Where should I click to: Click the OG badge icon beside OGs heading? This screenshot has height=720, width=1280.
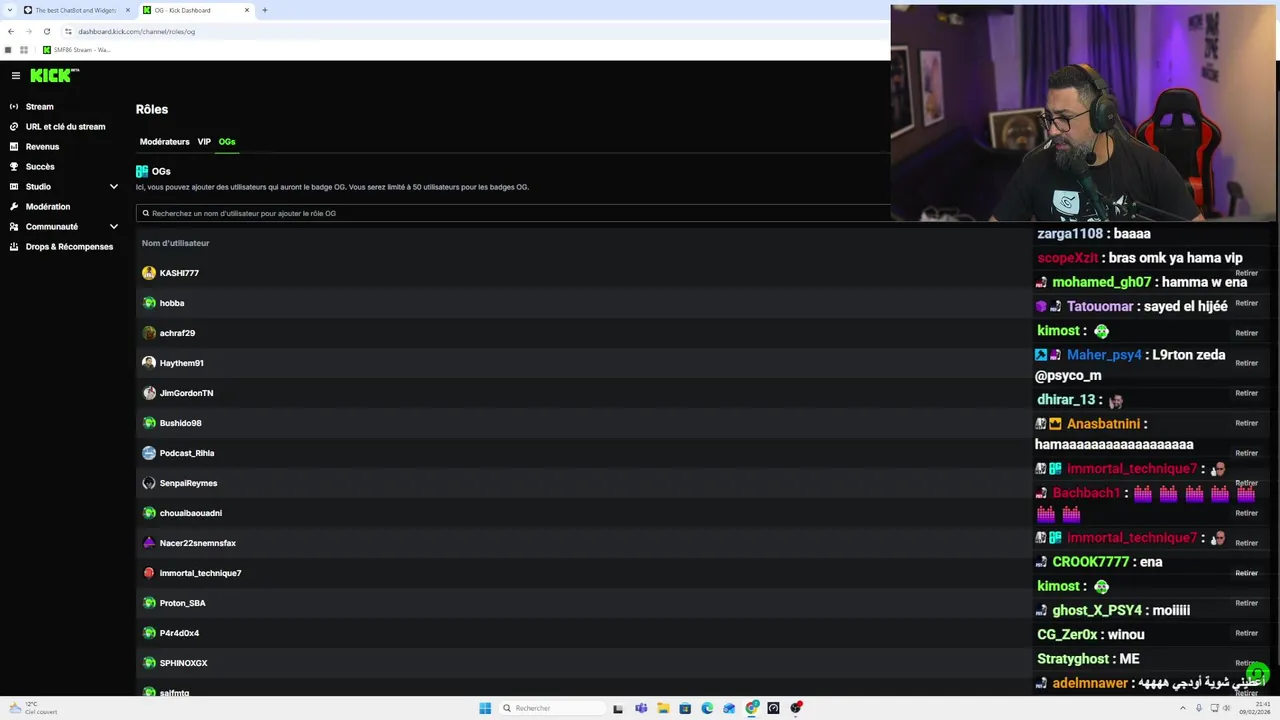pyautogui.click(x=142, y=171)
